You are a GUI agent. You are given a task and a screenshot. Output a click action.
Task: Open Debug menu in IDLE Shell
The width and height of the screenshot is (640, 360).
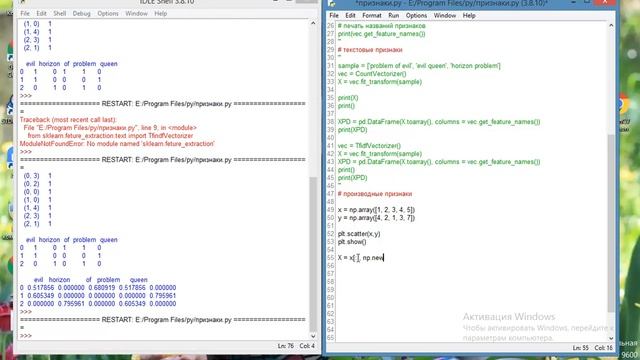click(82, 13)
